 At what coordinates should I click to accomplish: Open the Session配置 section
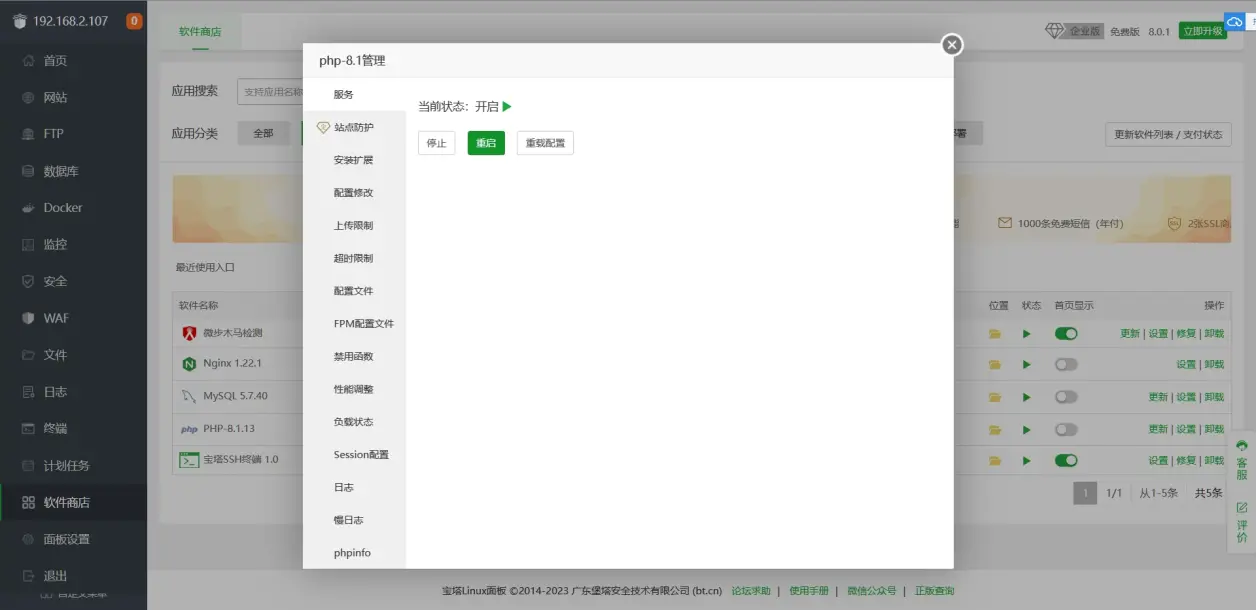(355, 455)
